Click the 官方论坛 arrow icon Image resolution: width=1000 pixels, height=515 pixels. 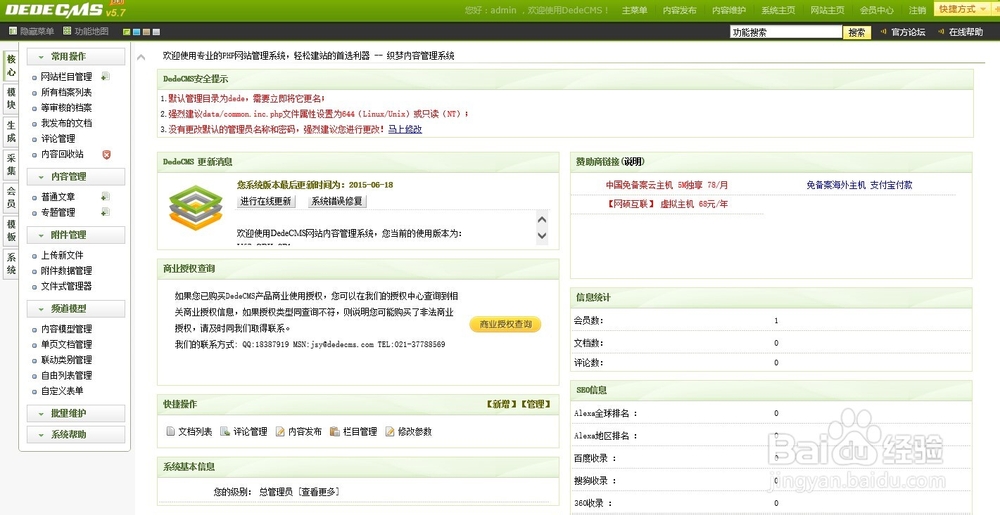click(884, 31)
